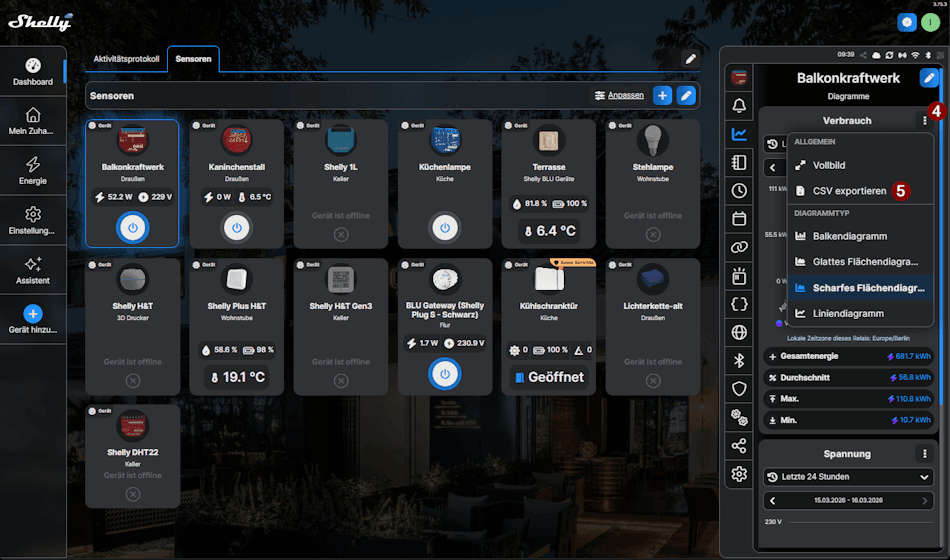Toggle power of Kaninchenstall card
950x560 pixels.
[x=236, y=228]
